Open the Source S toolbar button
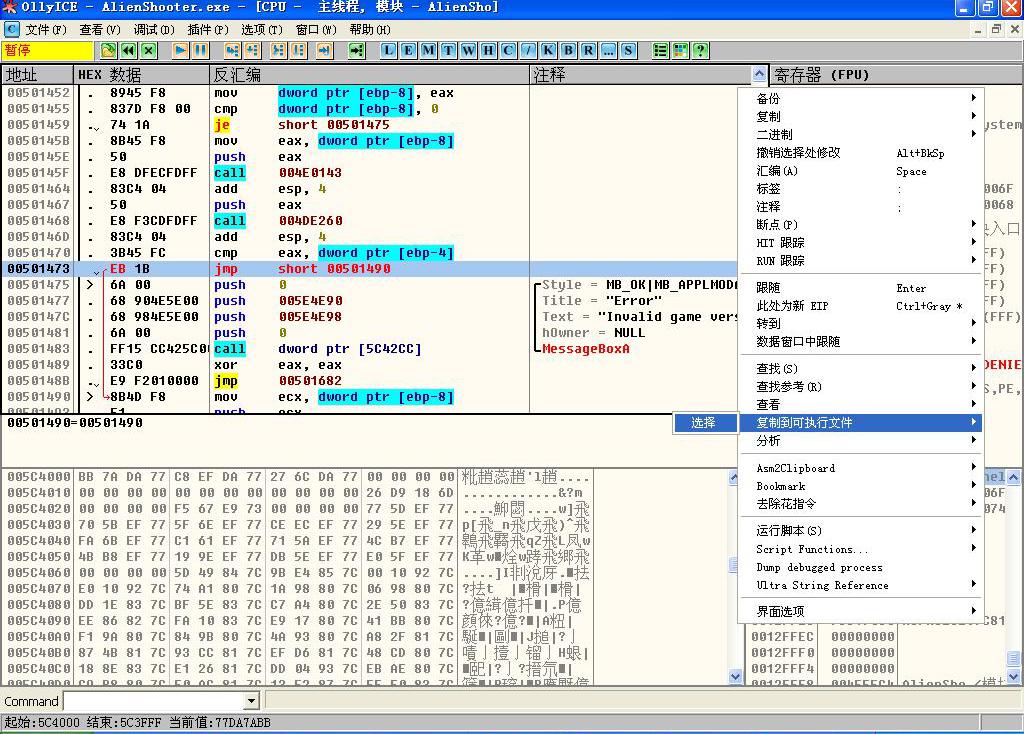The height and width of the screenshot is (734, 1024). click(628, 50)
